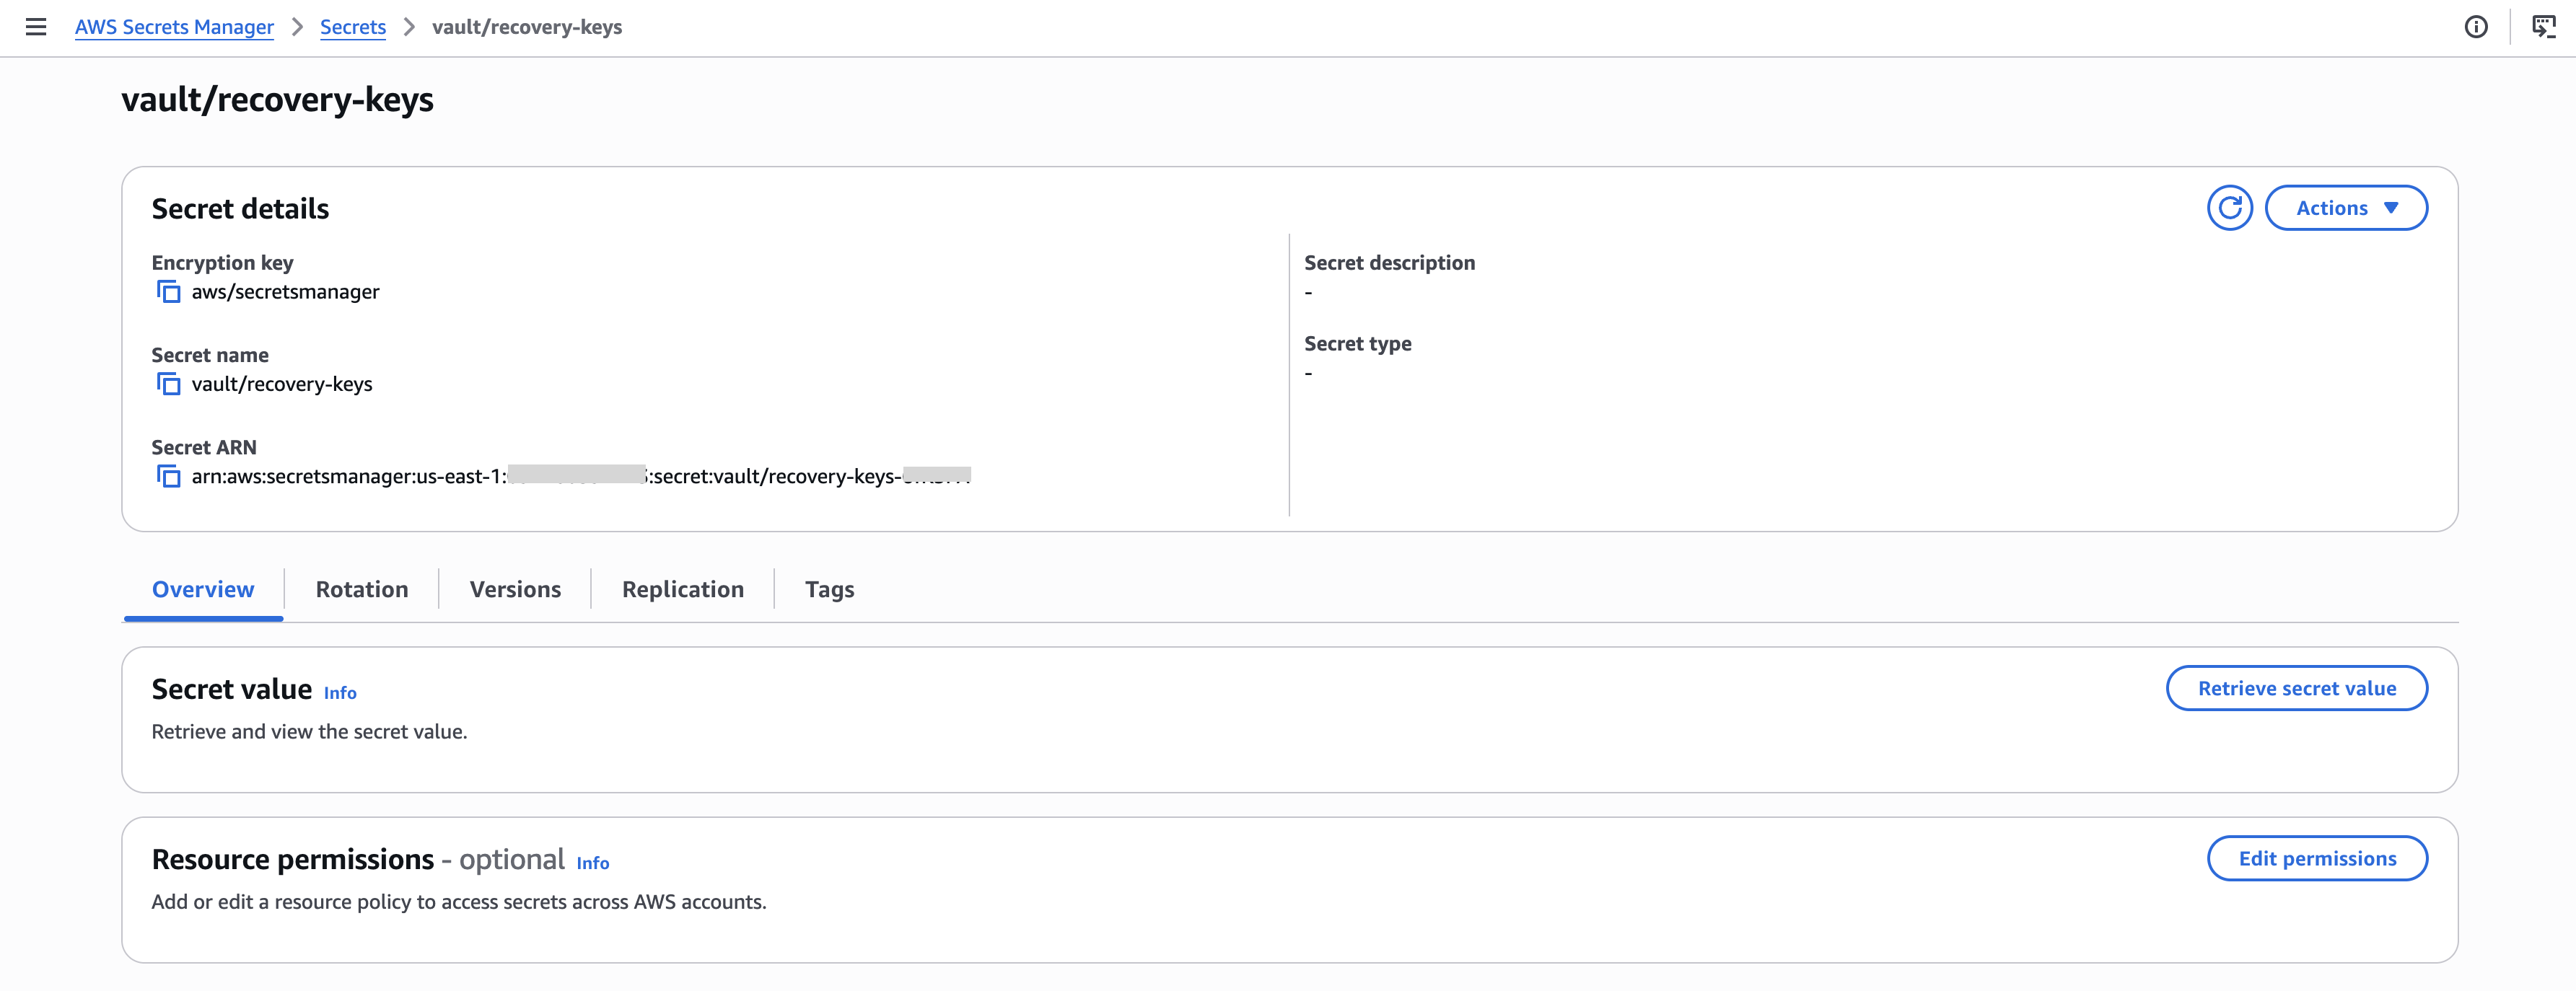Select the Overview tab
Viewport: 2576px width, 991px height.
pyautogui.click(x=203, y=589)
